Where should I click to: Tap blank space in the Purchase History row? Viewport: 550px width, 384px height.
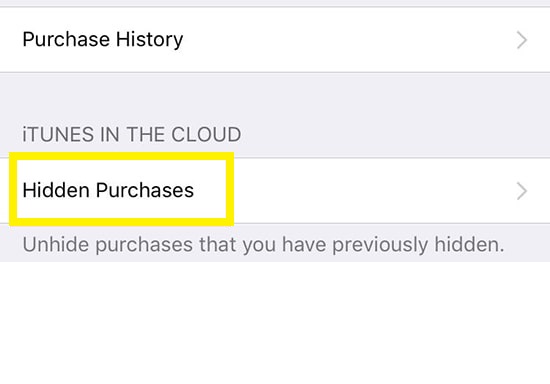point(347,40)
